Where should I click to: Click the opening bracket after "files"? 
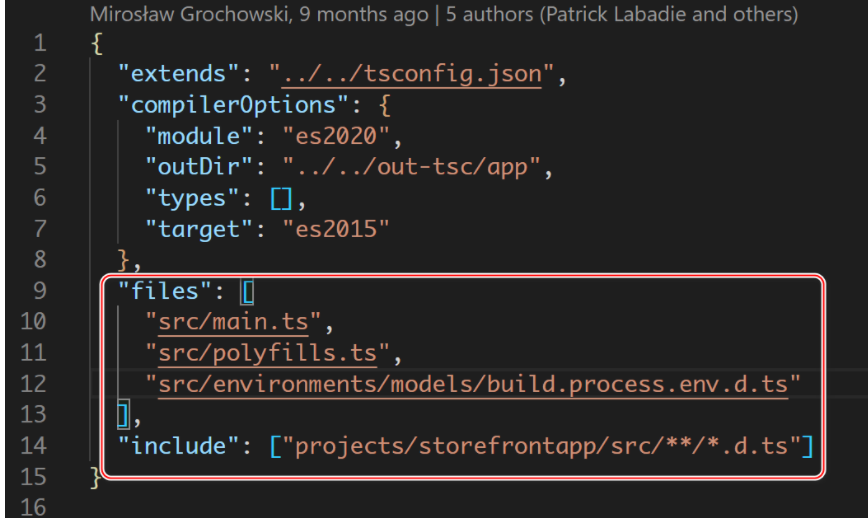pyautogui.click(x=248, y=291)
